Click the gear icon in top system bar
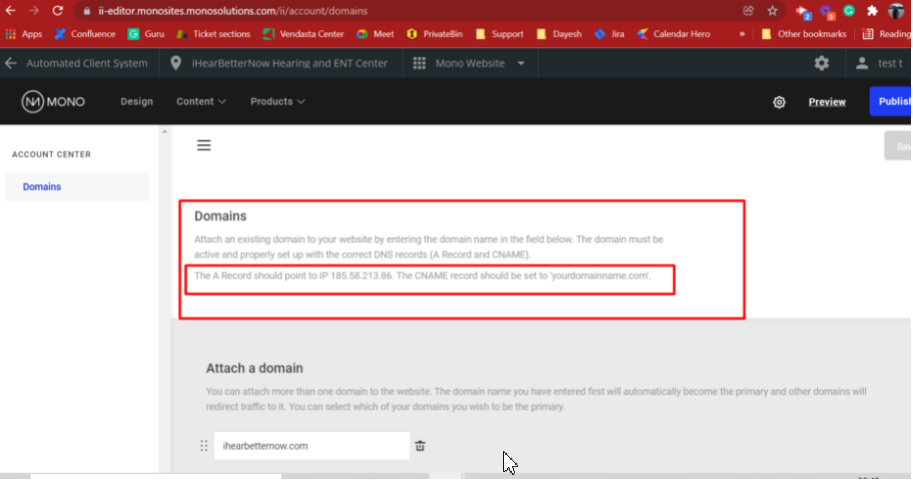Image resolution: width=913 pixels, height=482 pixels. pos(821,63)
